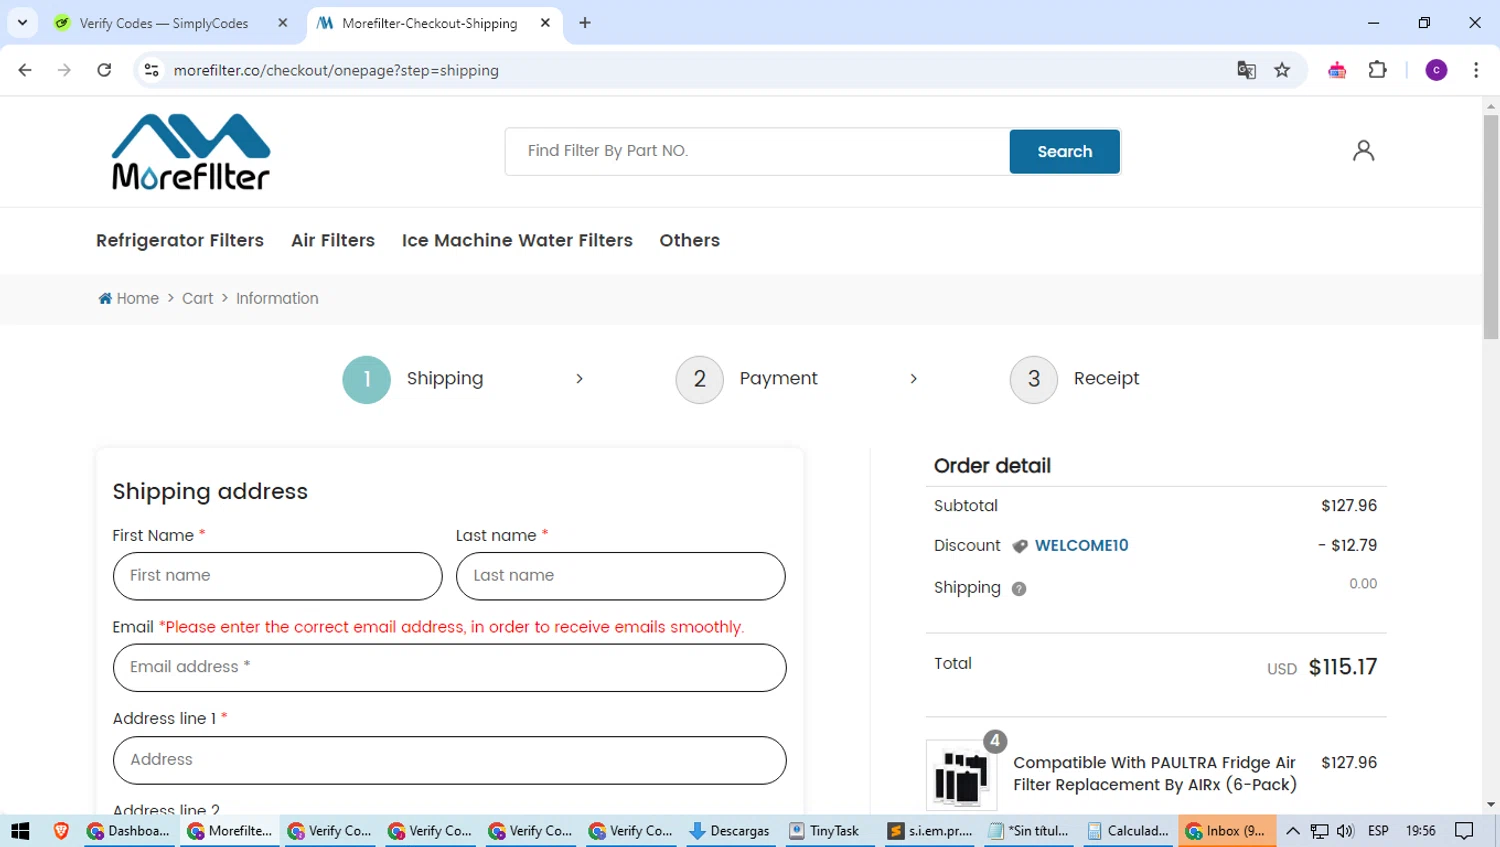The height and width of the screenshot is (847, 1500).
Task: Click the page vertical scrollbar thumb
Action: pyautogui.click(x=1491, y=225)
